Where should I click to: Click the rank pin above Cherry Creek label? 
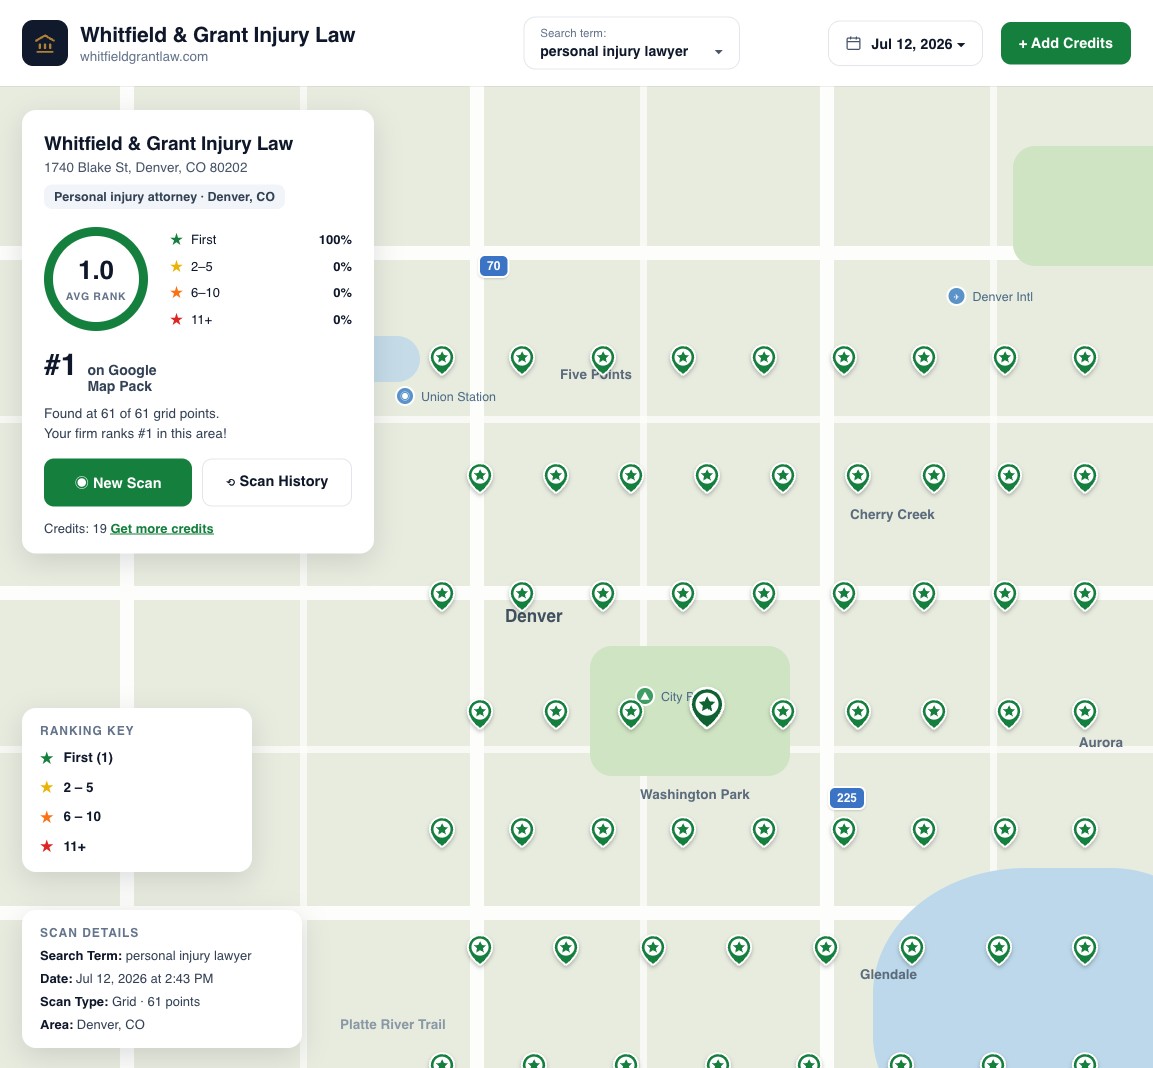pos(858,477)
